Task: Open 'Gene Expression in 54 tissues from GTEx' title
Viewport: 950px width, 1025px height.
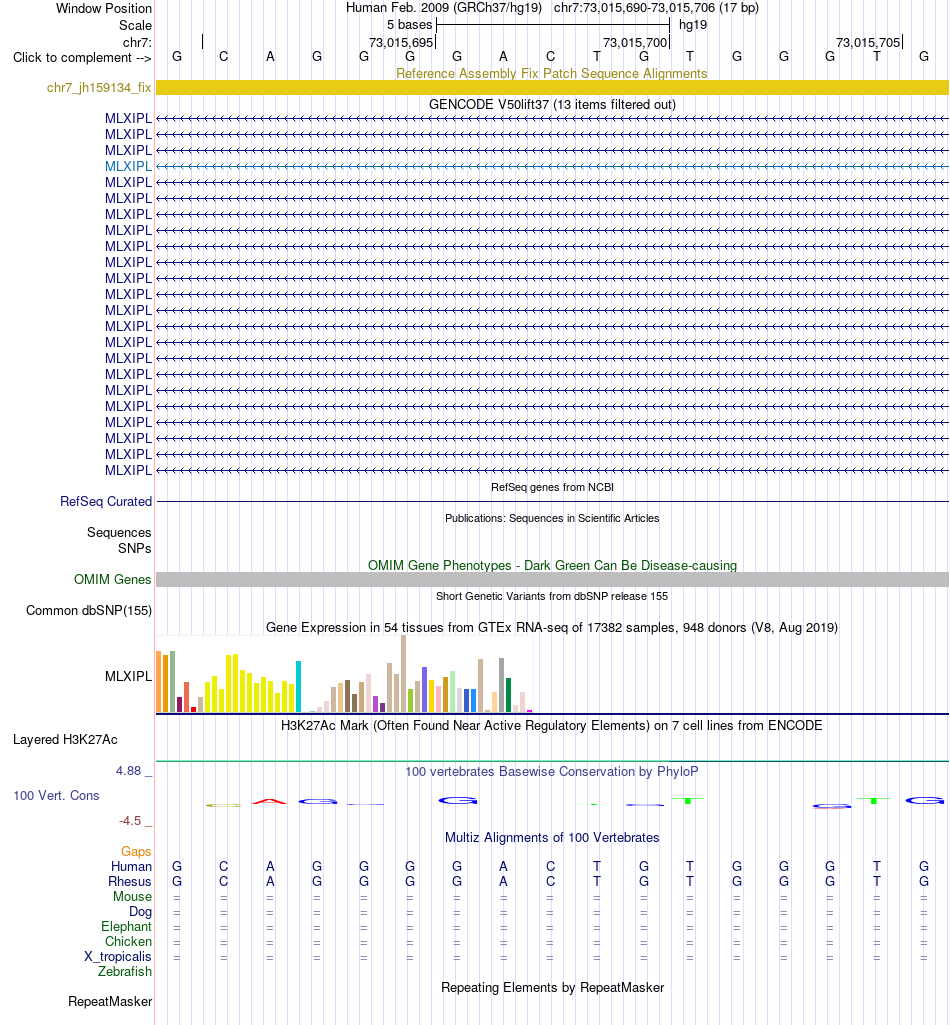Action: pyautogui.click(x=552, y=628)
